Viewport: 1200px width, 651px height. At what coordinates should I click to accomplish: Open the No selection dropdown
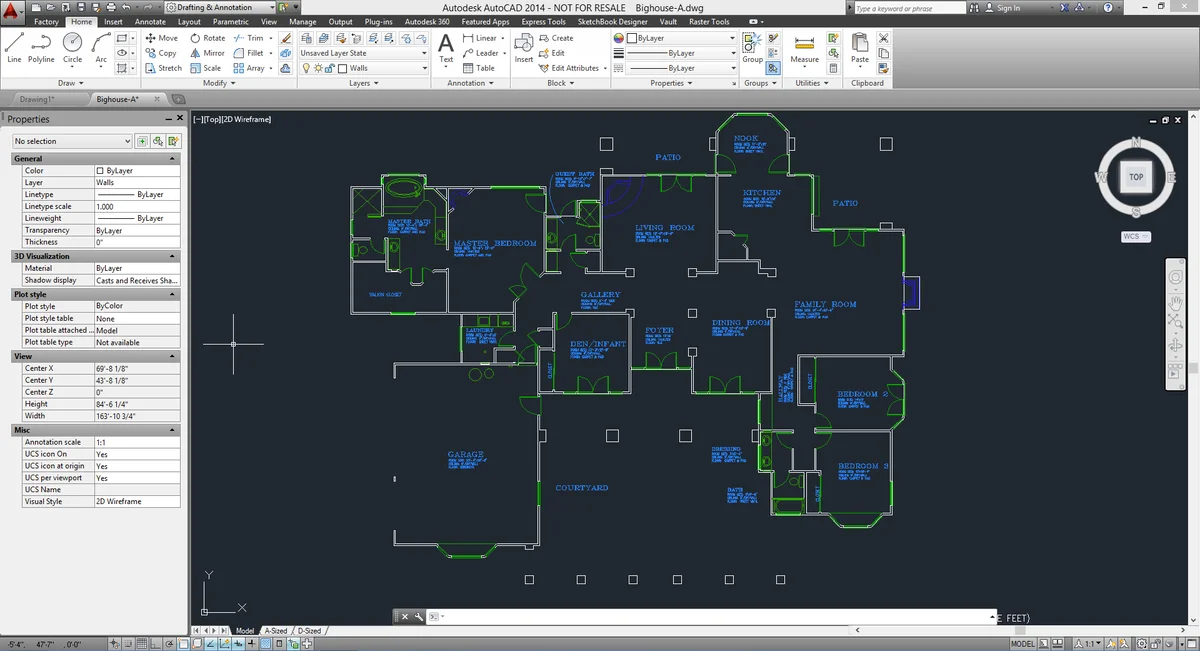71,141
